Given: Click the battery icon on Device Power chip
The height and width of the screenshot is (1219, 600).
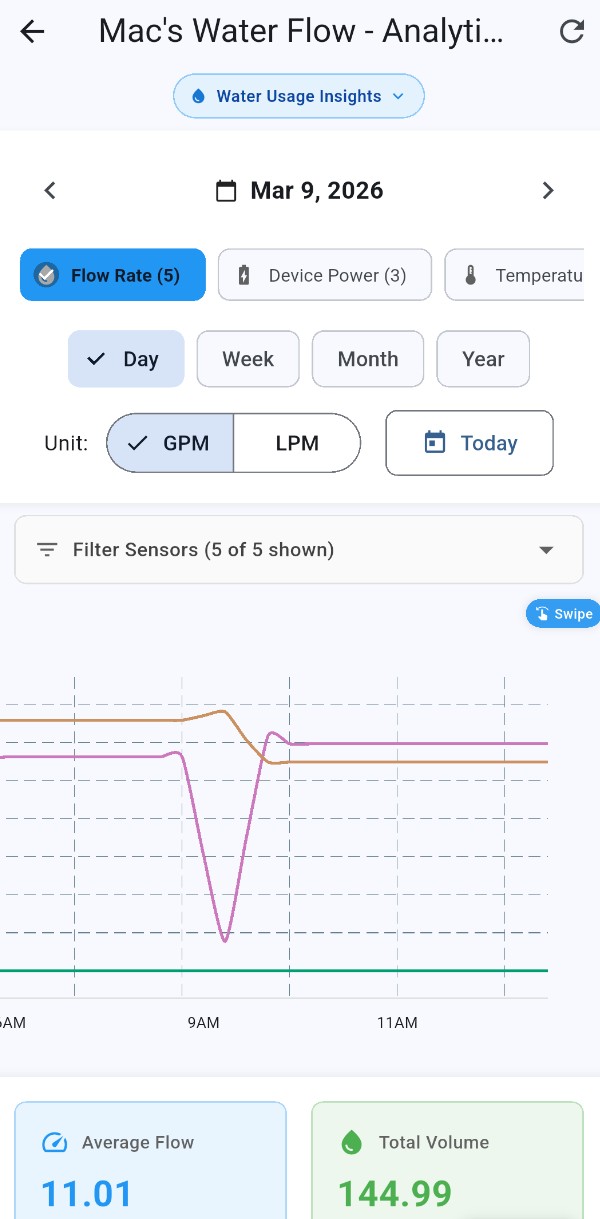Looking at the screenshot, I should tap(243, 274).
